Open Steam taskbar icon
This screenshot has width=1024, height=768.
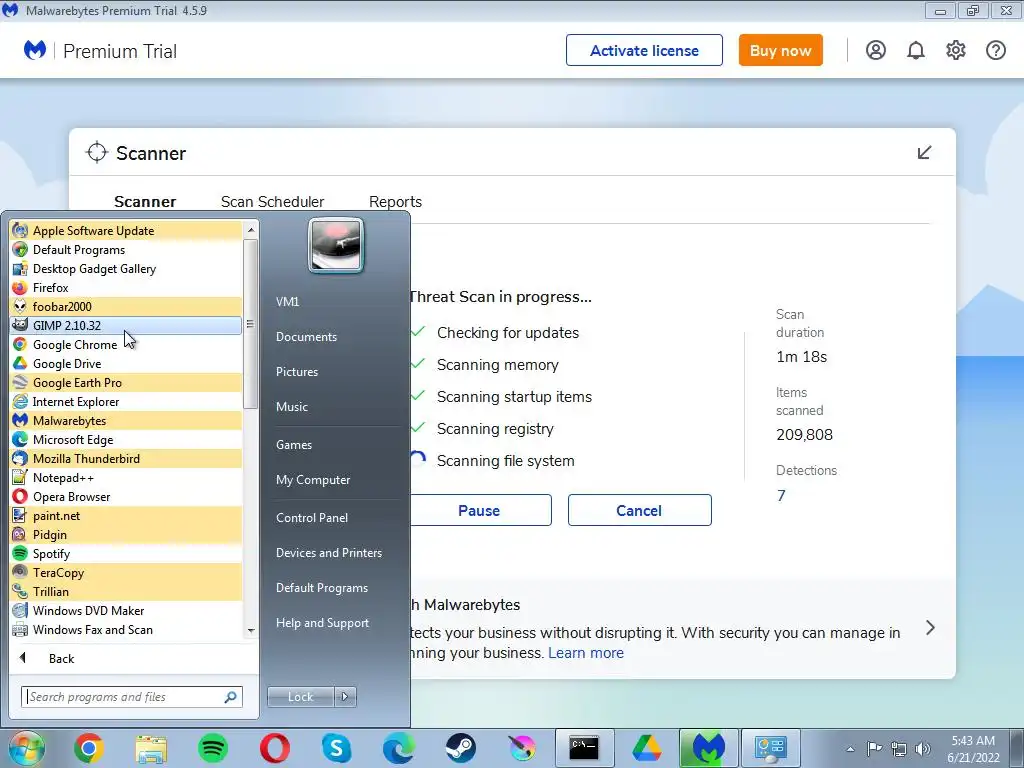(460, 748)
